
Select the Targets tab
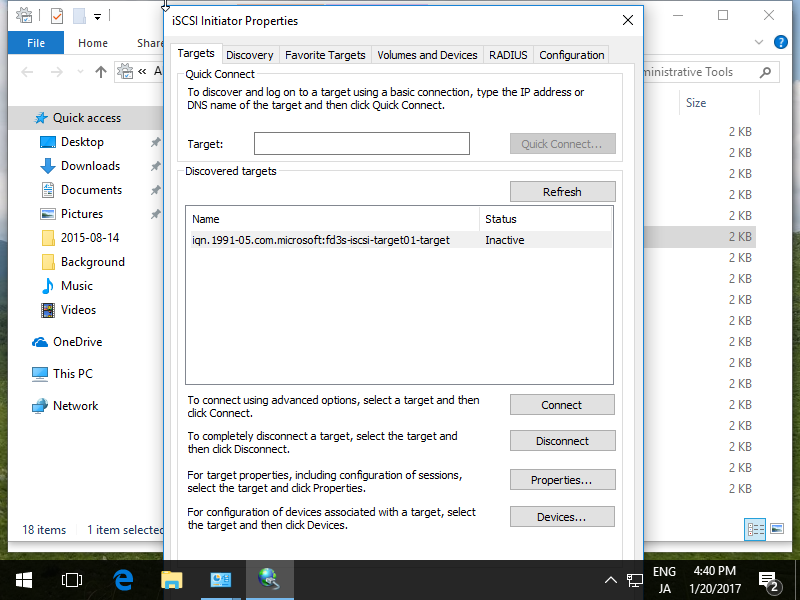coord(196,54)
